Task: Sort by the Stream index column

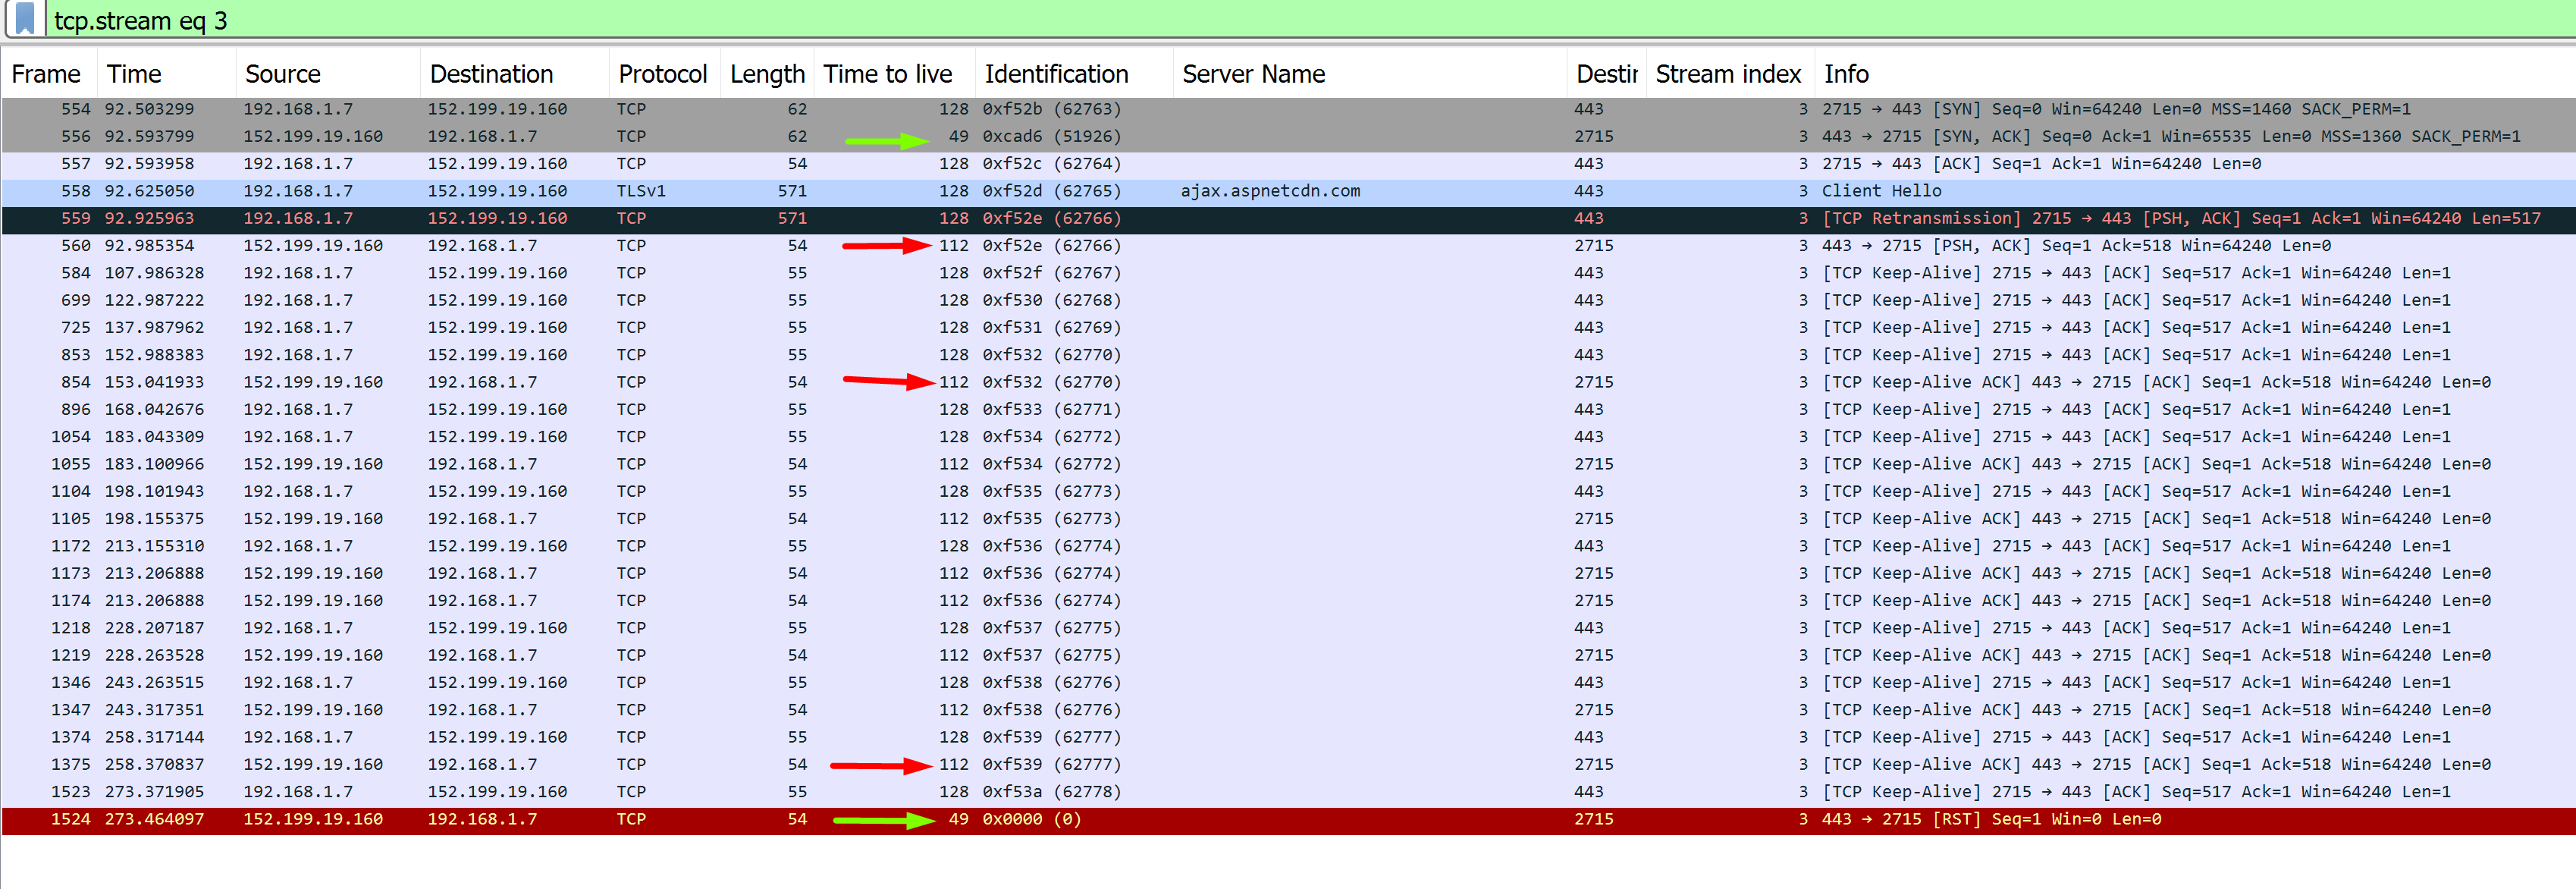Action: [1728, 73]
